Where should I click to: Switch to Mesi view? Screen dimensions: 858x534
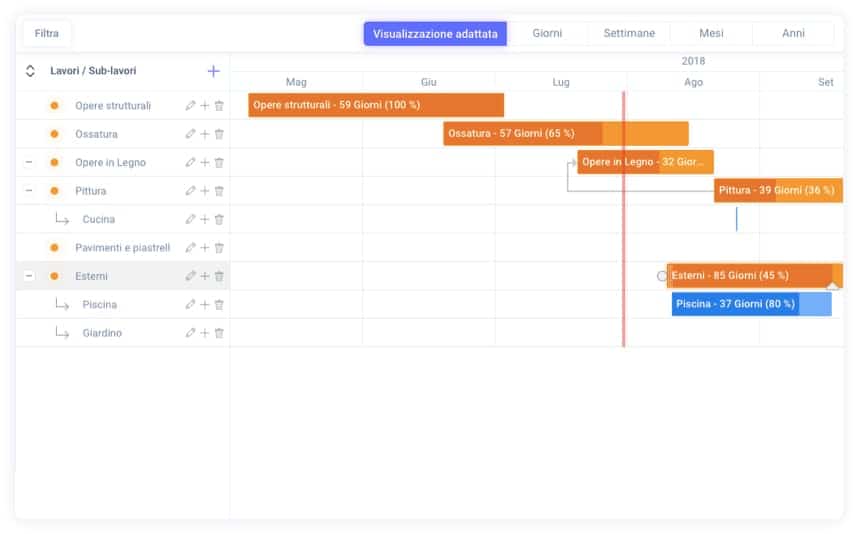tap(711, 33)
